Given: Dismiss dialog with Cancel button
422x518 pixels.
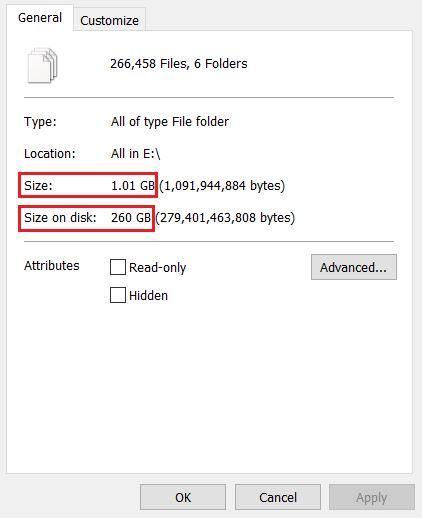Looking at the screenshot, I should [278, 497].
